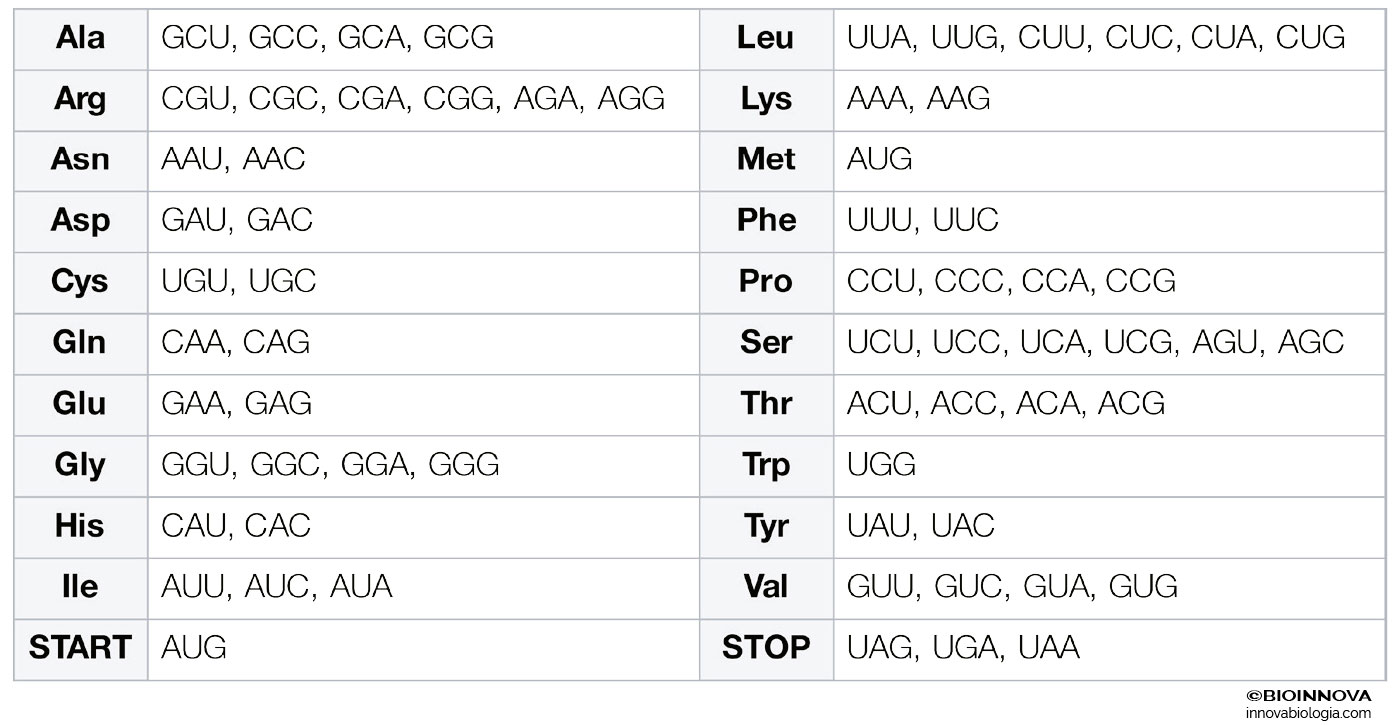The image size is (1397, 725).
Task: Select the STOP label cell
Action: (766, 647)
